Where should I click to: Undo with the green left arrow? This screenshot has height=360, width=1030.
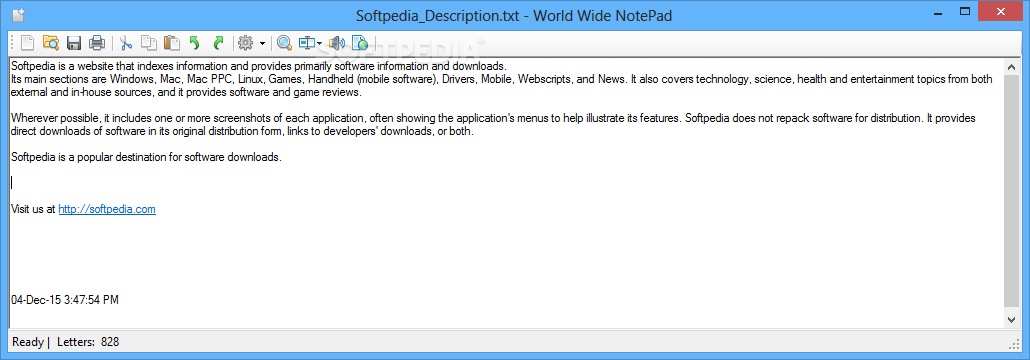tap(194, 43)
